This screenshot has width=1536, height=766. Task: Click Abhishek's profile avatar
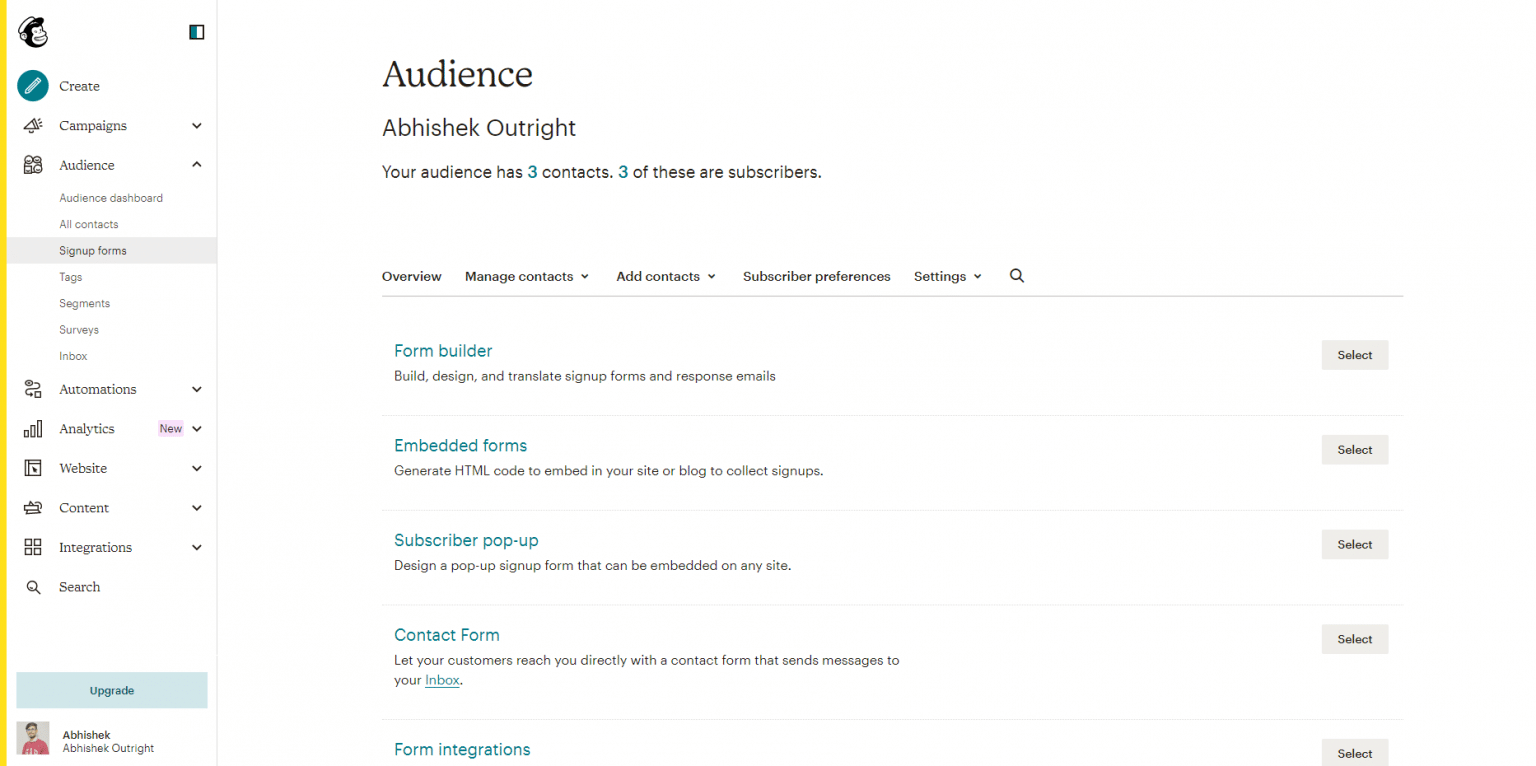[x=33, y=738]
